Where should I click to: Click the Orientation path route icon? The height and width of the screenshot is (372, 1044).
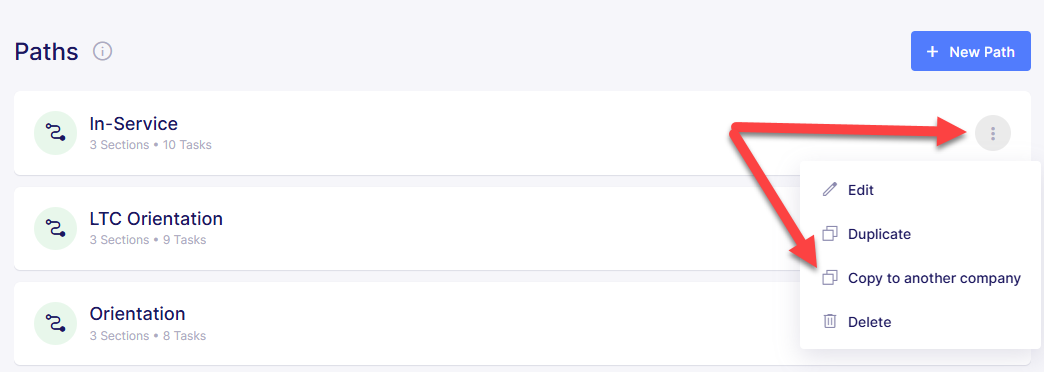pyautogui.click(x=56, y=323)
